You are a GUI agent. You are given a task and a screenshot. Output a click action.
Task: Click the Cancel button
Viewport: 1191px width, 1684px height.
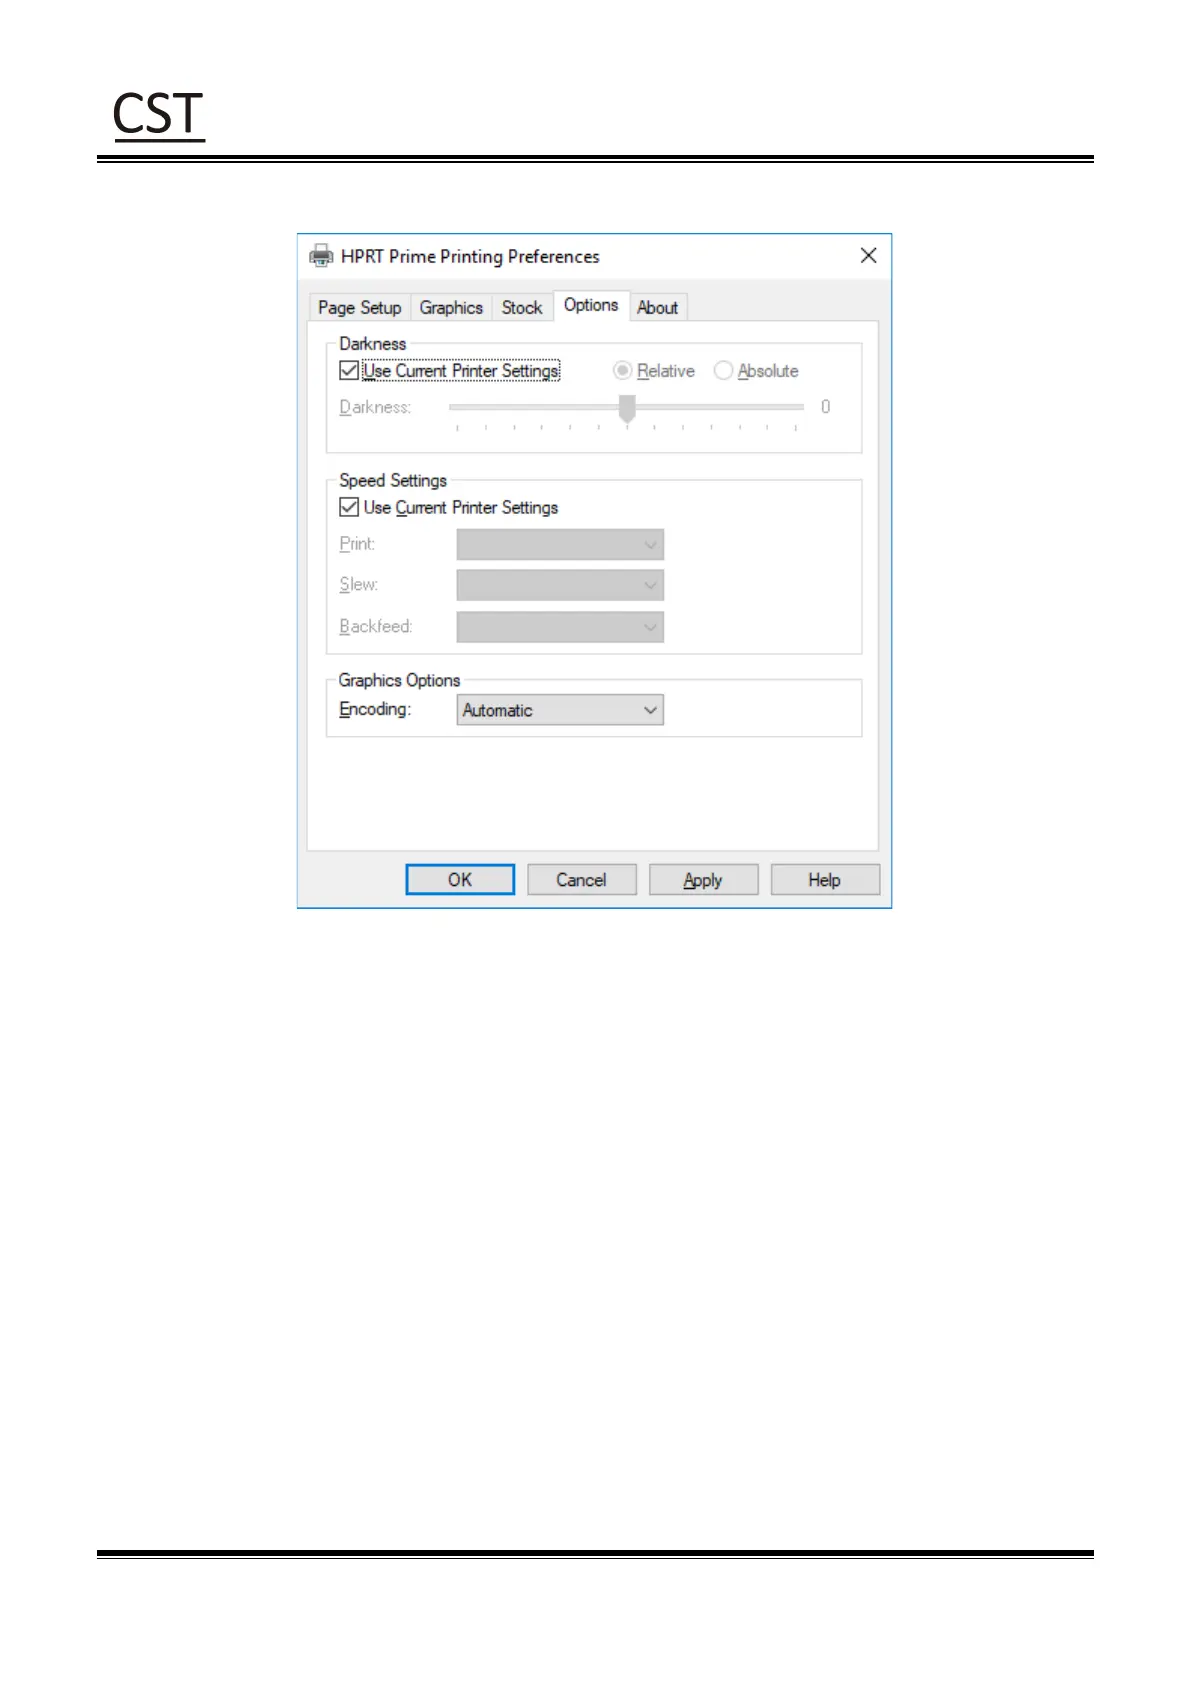coord(582,880)
